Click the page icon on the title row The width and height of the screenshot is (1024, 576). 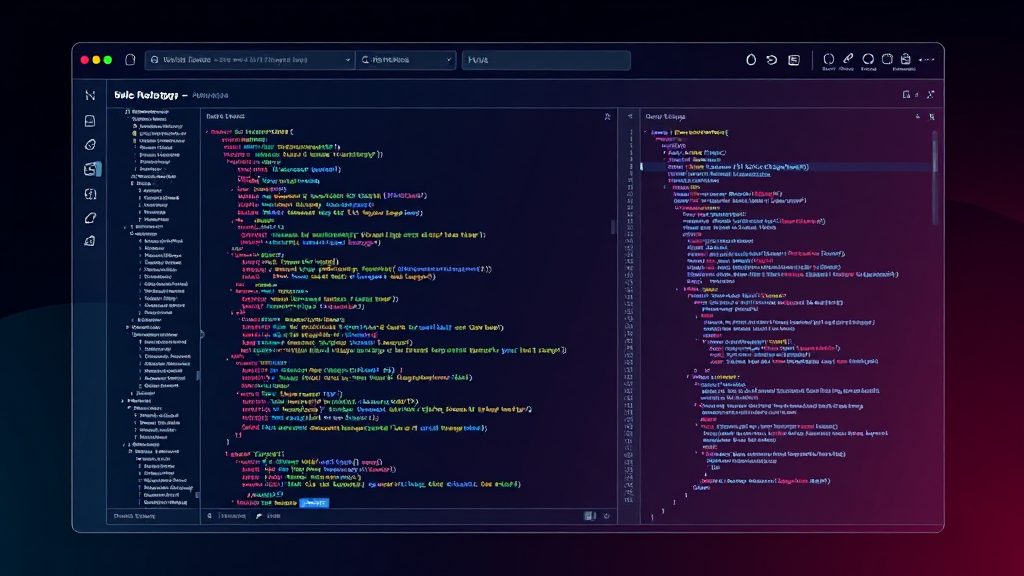[x=906, y=95]
